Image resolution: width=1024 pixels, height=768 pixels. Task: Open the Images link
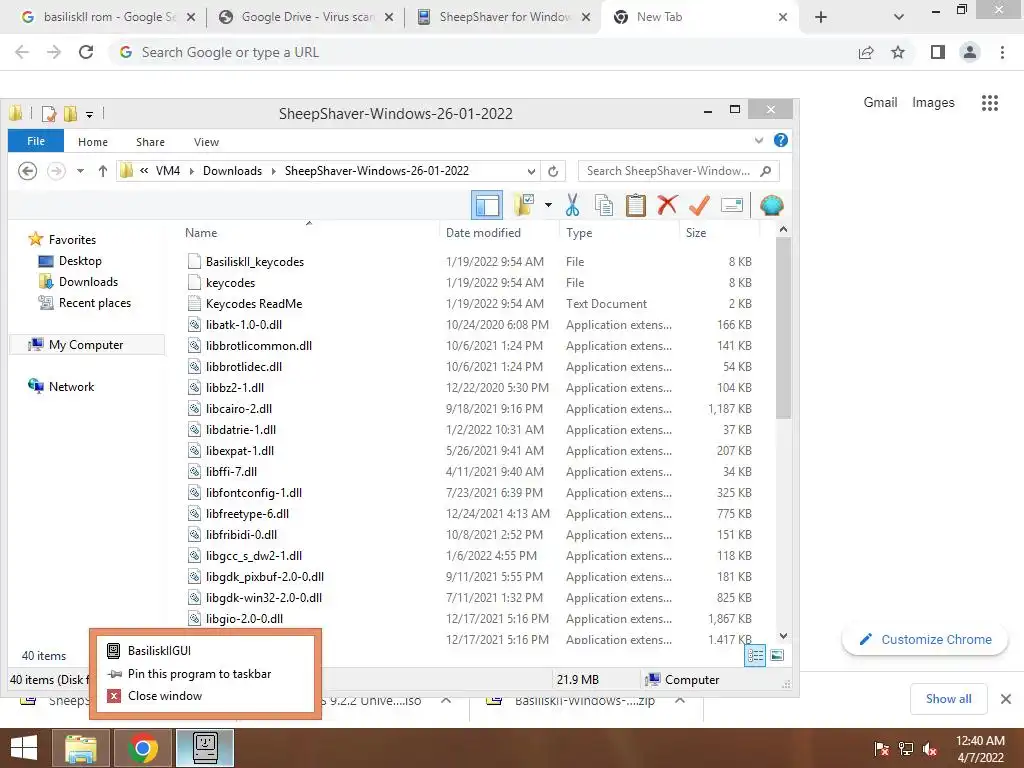point(933,103)
